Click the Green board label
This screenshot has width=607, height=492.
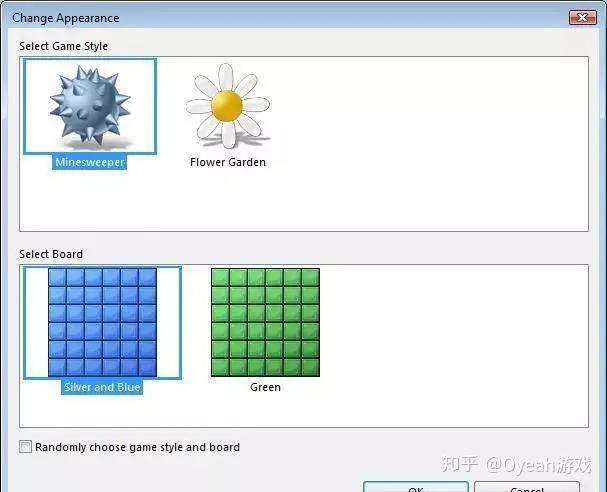pyautogui.click(x=266, y=387)
